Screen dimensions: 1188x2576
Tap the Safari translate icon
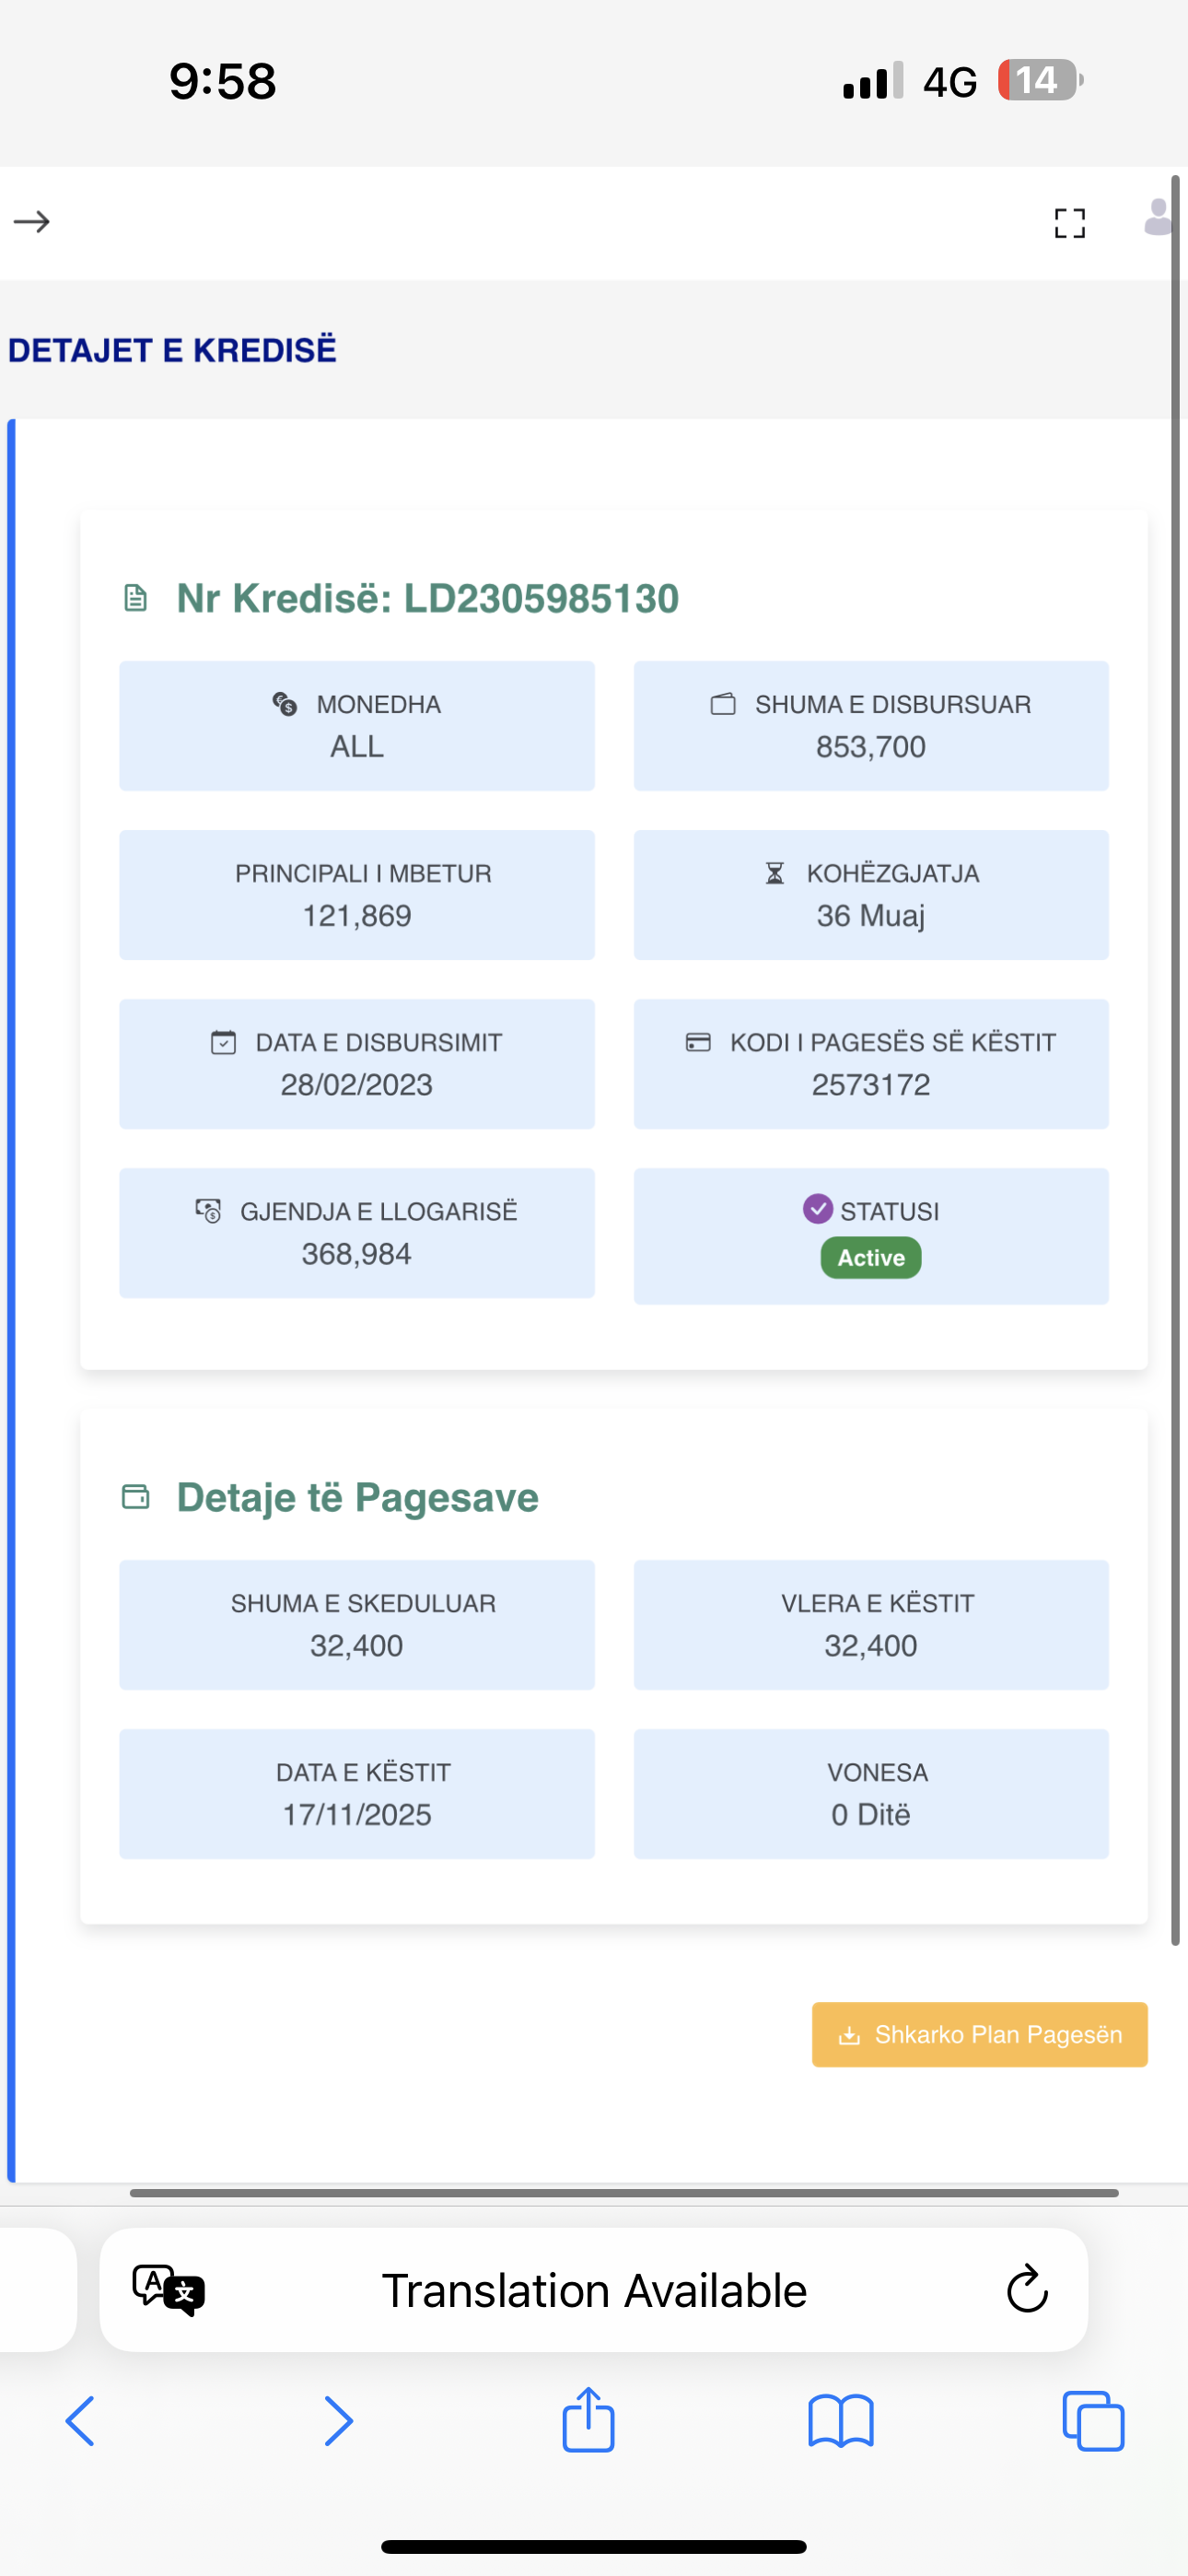coord(168,2289)
